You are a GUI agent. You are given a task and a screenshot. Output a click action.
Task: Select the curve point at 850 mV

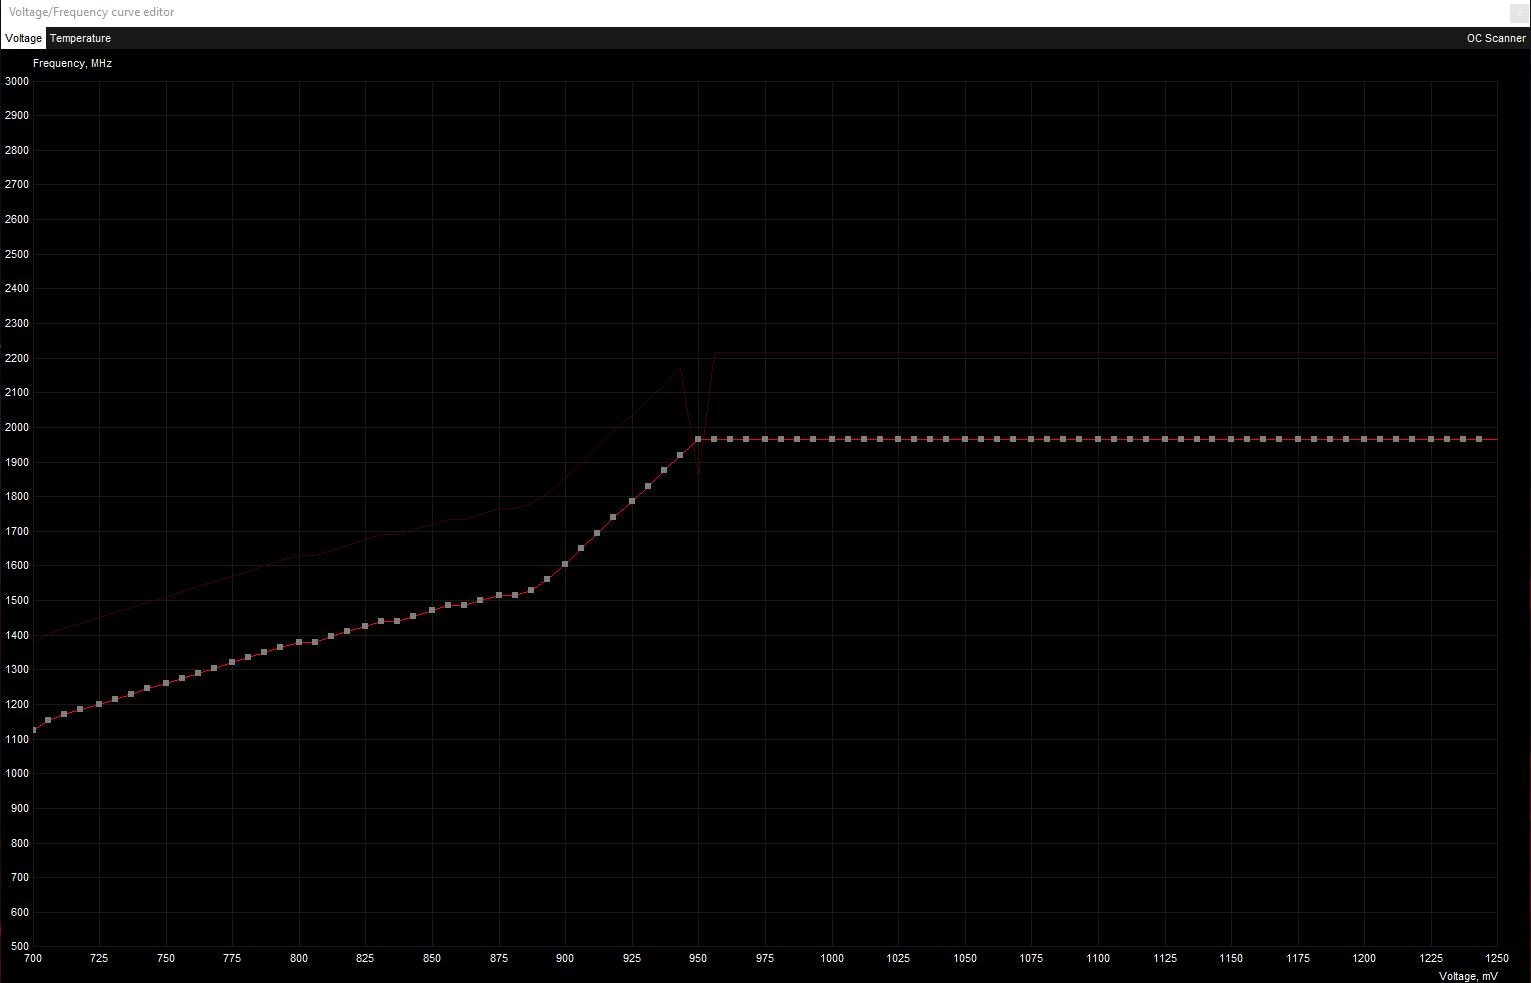432,610
